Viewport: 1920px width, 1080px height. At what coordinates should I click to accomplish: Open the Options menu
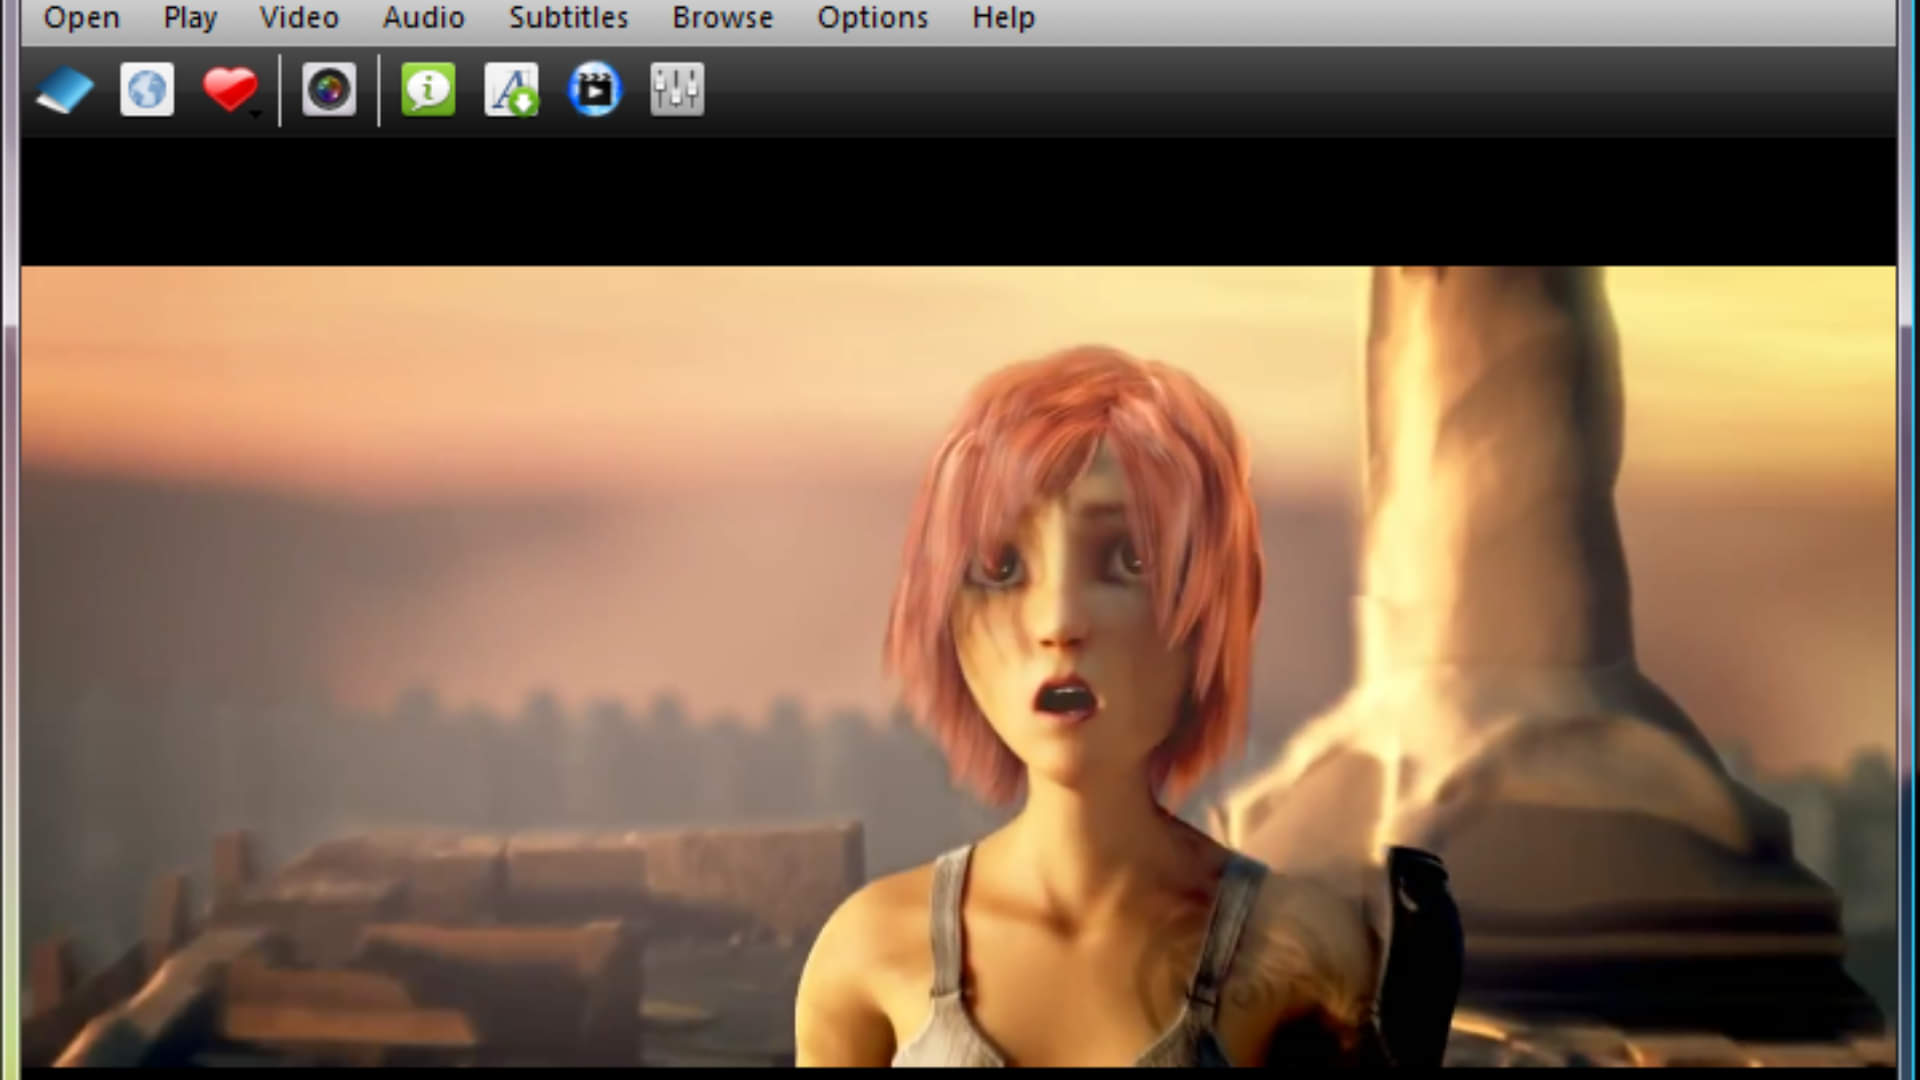tap(871, 17)
